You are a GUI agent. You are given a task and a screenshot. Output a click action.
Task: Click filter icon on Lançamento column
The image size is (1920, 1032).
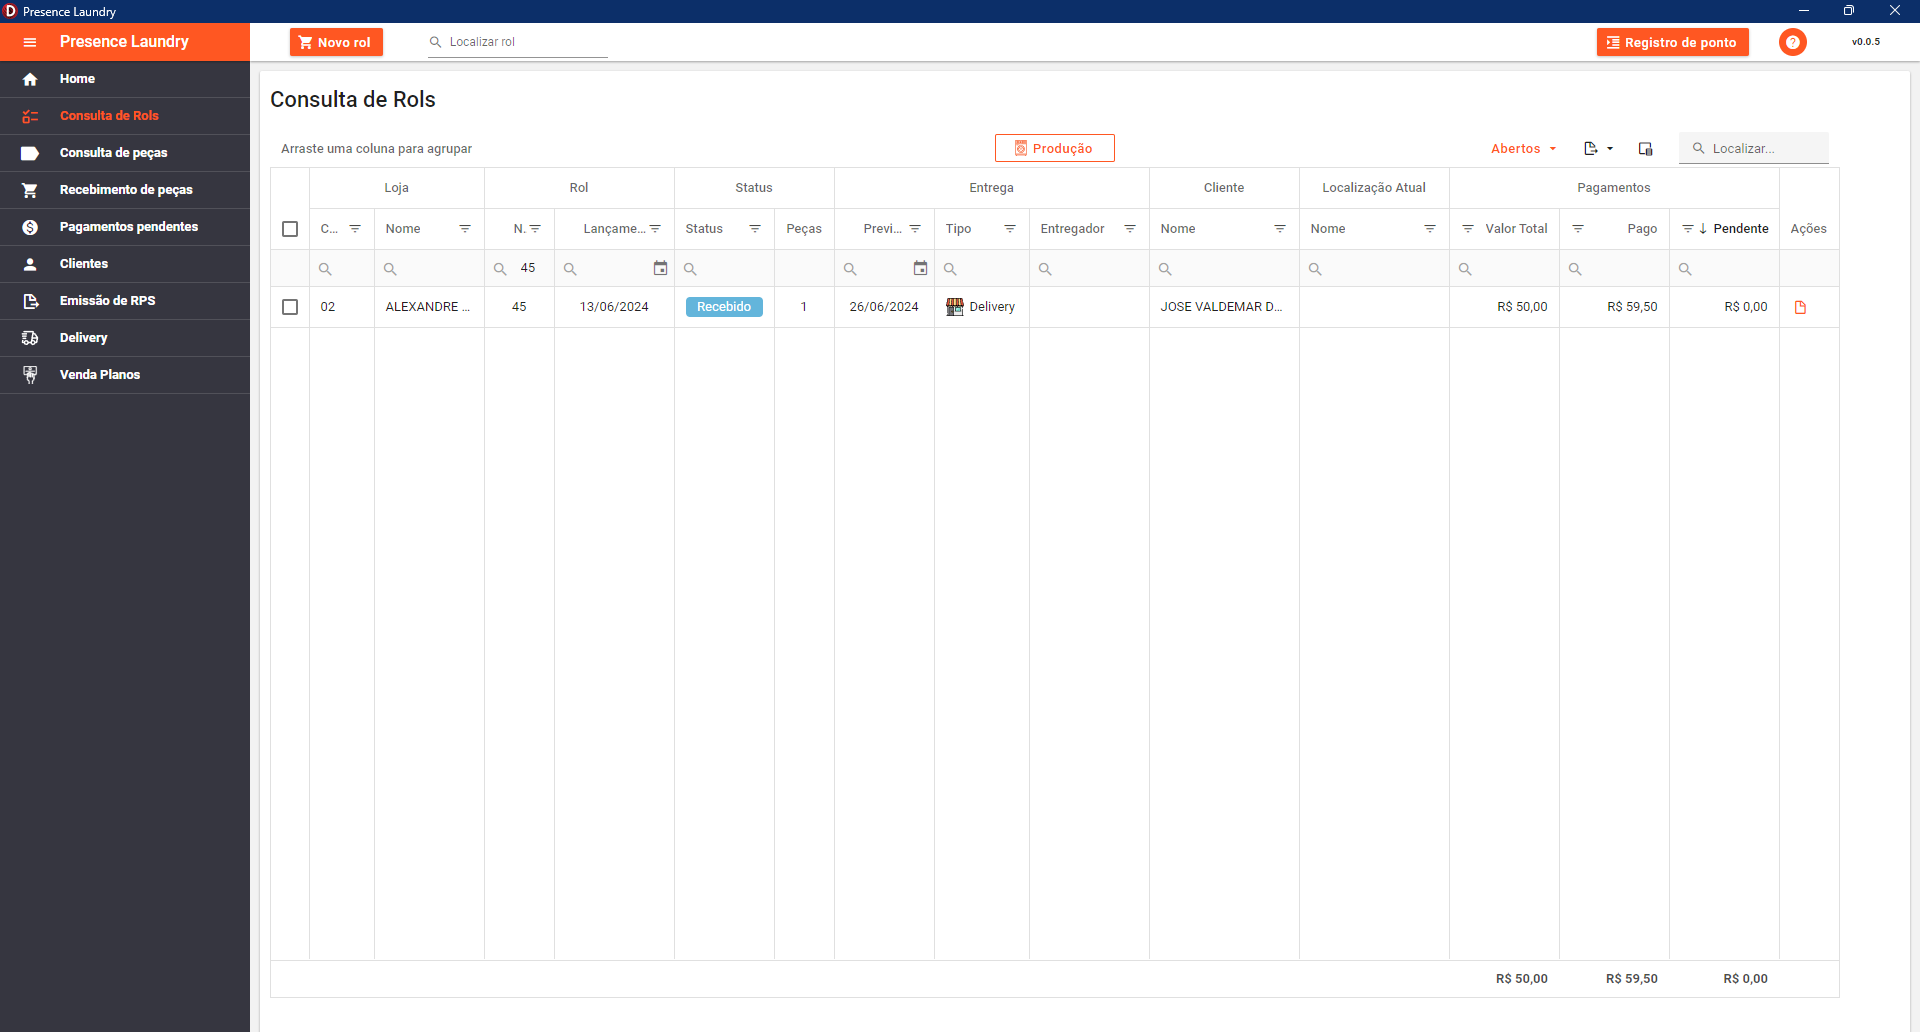point(655,229)
